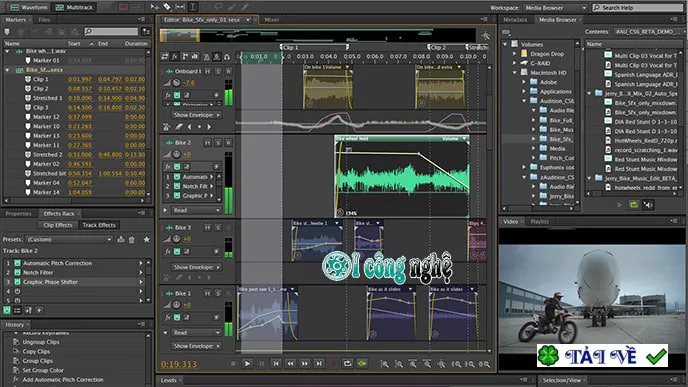Solo the Onboard 1 track
Image resolution: width=688 pixels, height=387 pixels.
[x=218, y=71]
